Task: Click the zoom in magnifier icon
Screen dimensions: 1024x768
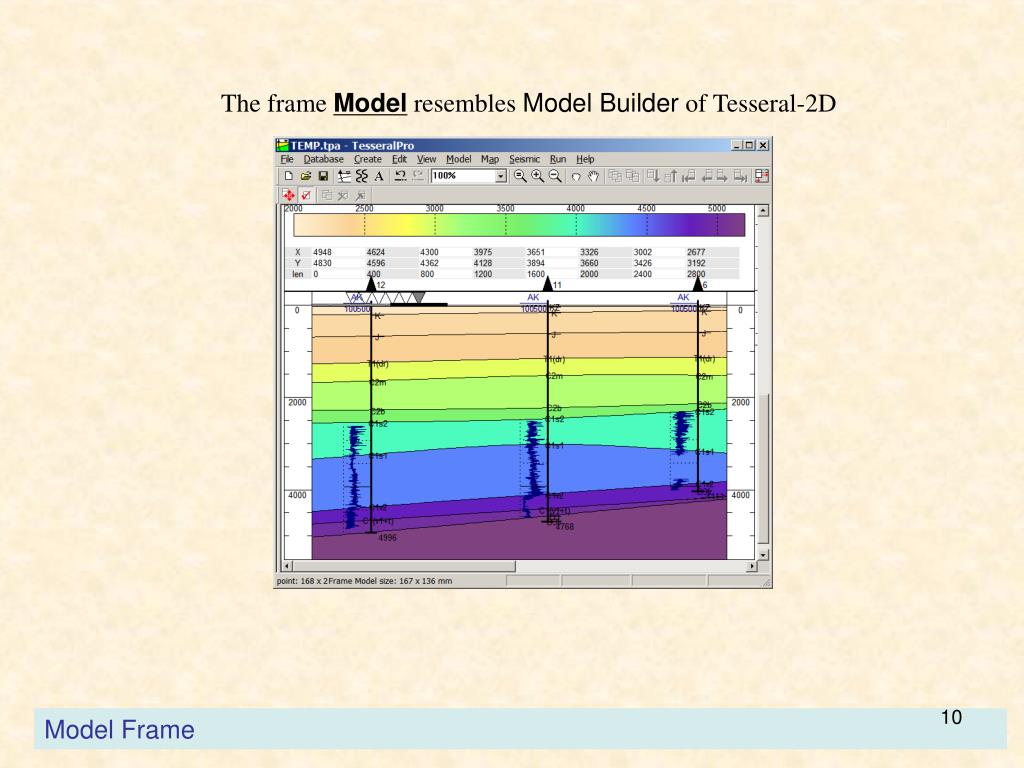Action: [537, 176]
